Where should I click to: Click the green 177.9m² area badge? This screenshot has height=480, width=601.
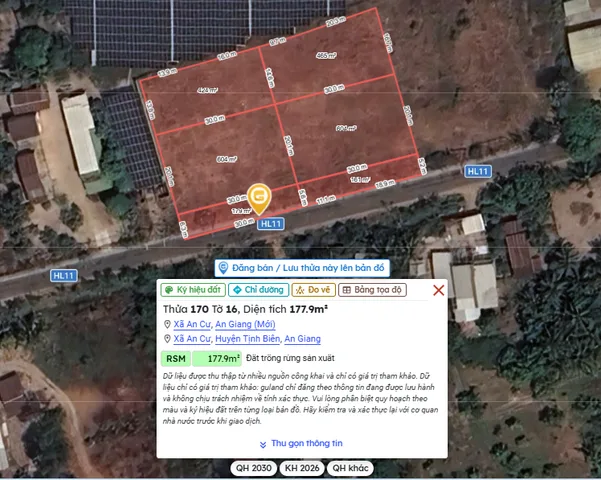tap(217, 359)
